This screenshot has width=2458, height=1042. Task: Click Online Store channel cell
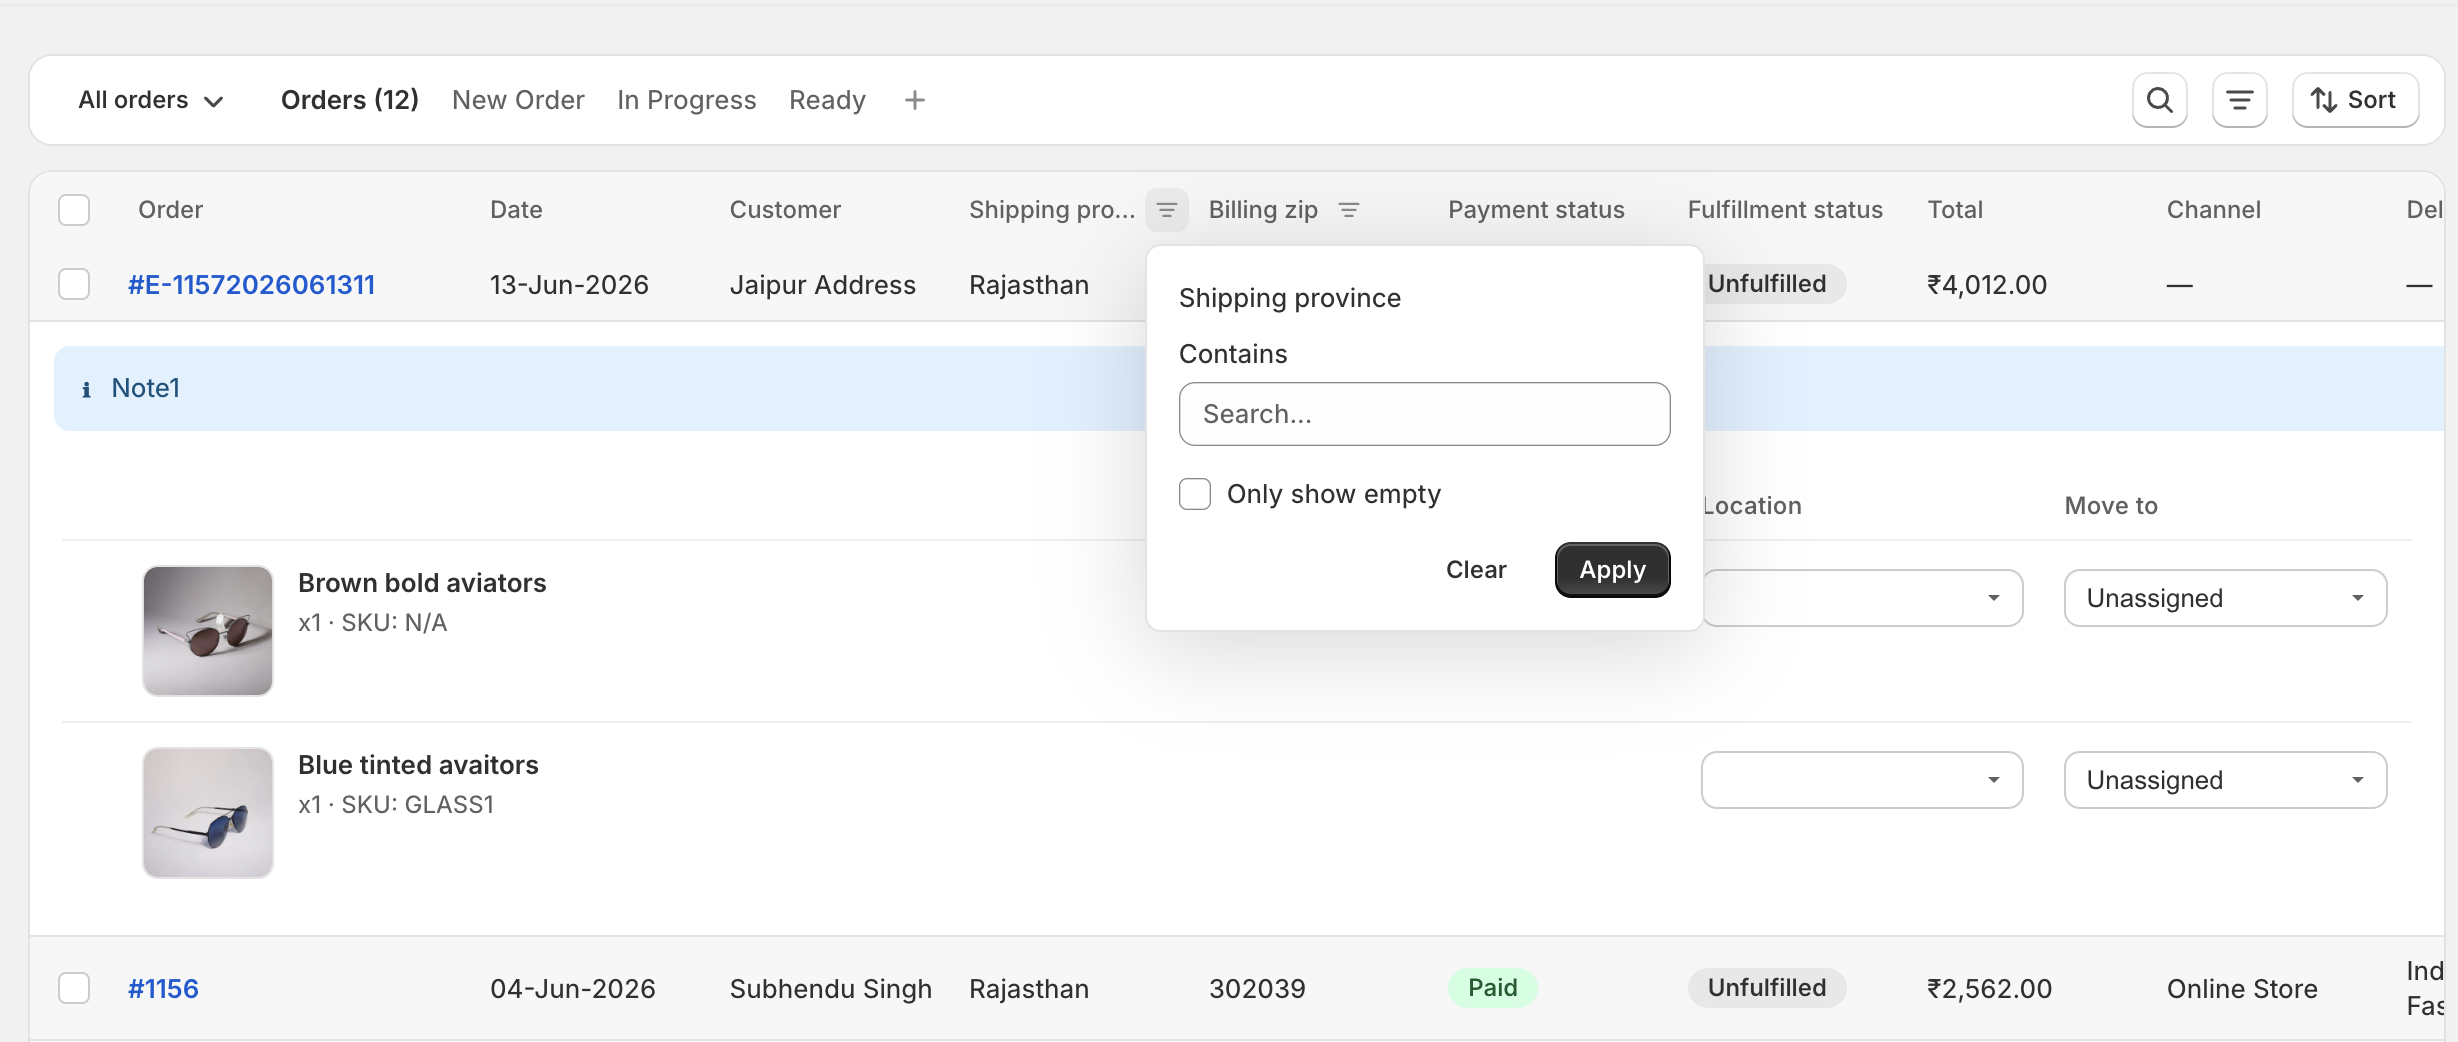(2242, 989)
